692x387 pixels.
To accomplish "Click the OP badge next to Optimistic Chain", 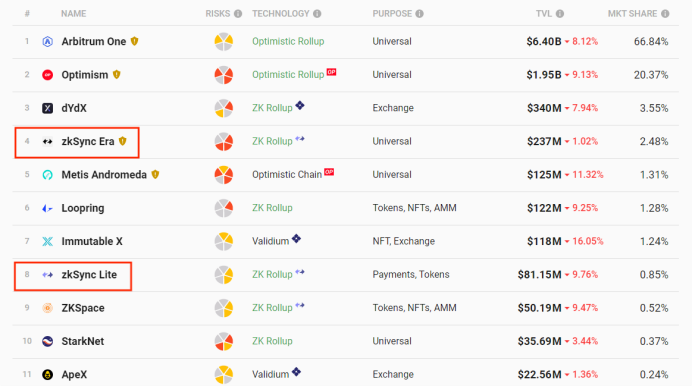I will (x=329, y=172).
